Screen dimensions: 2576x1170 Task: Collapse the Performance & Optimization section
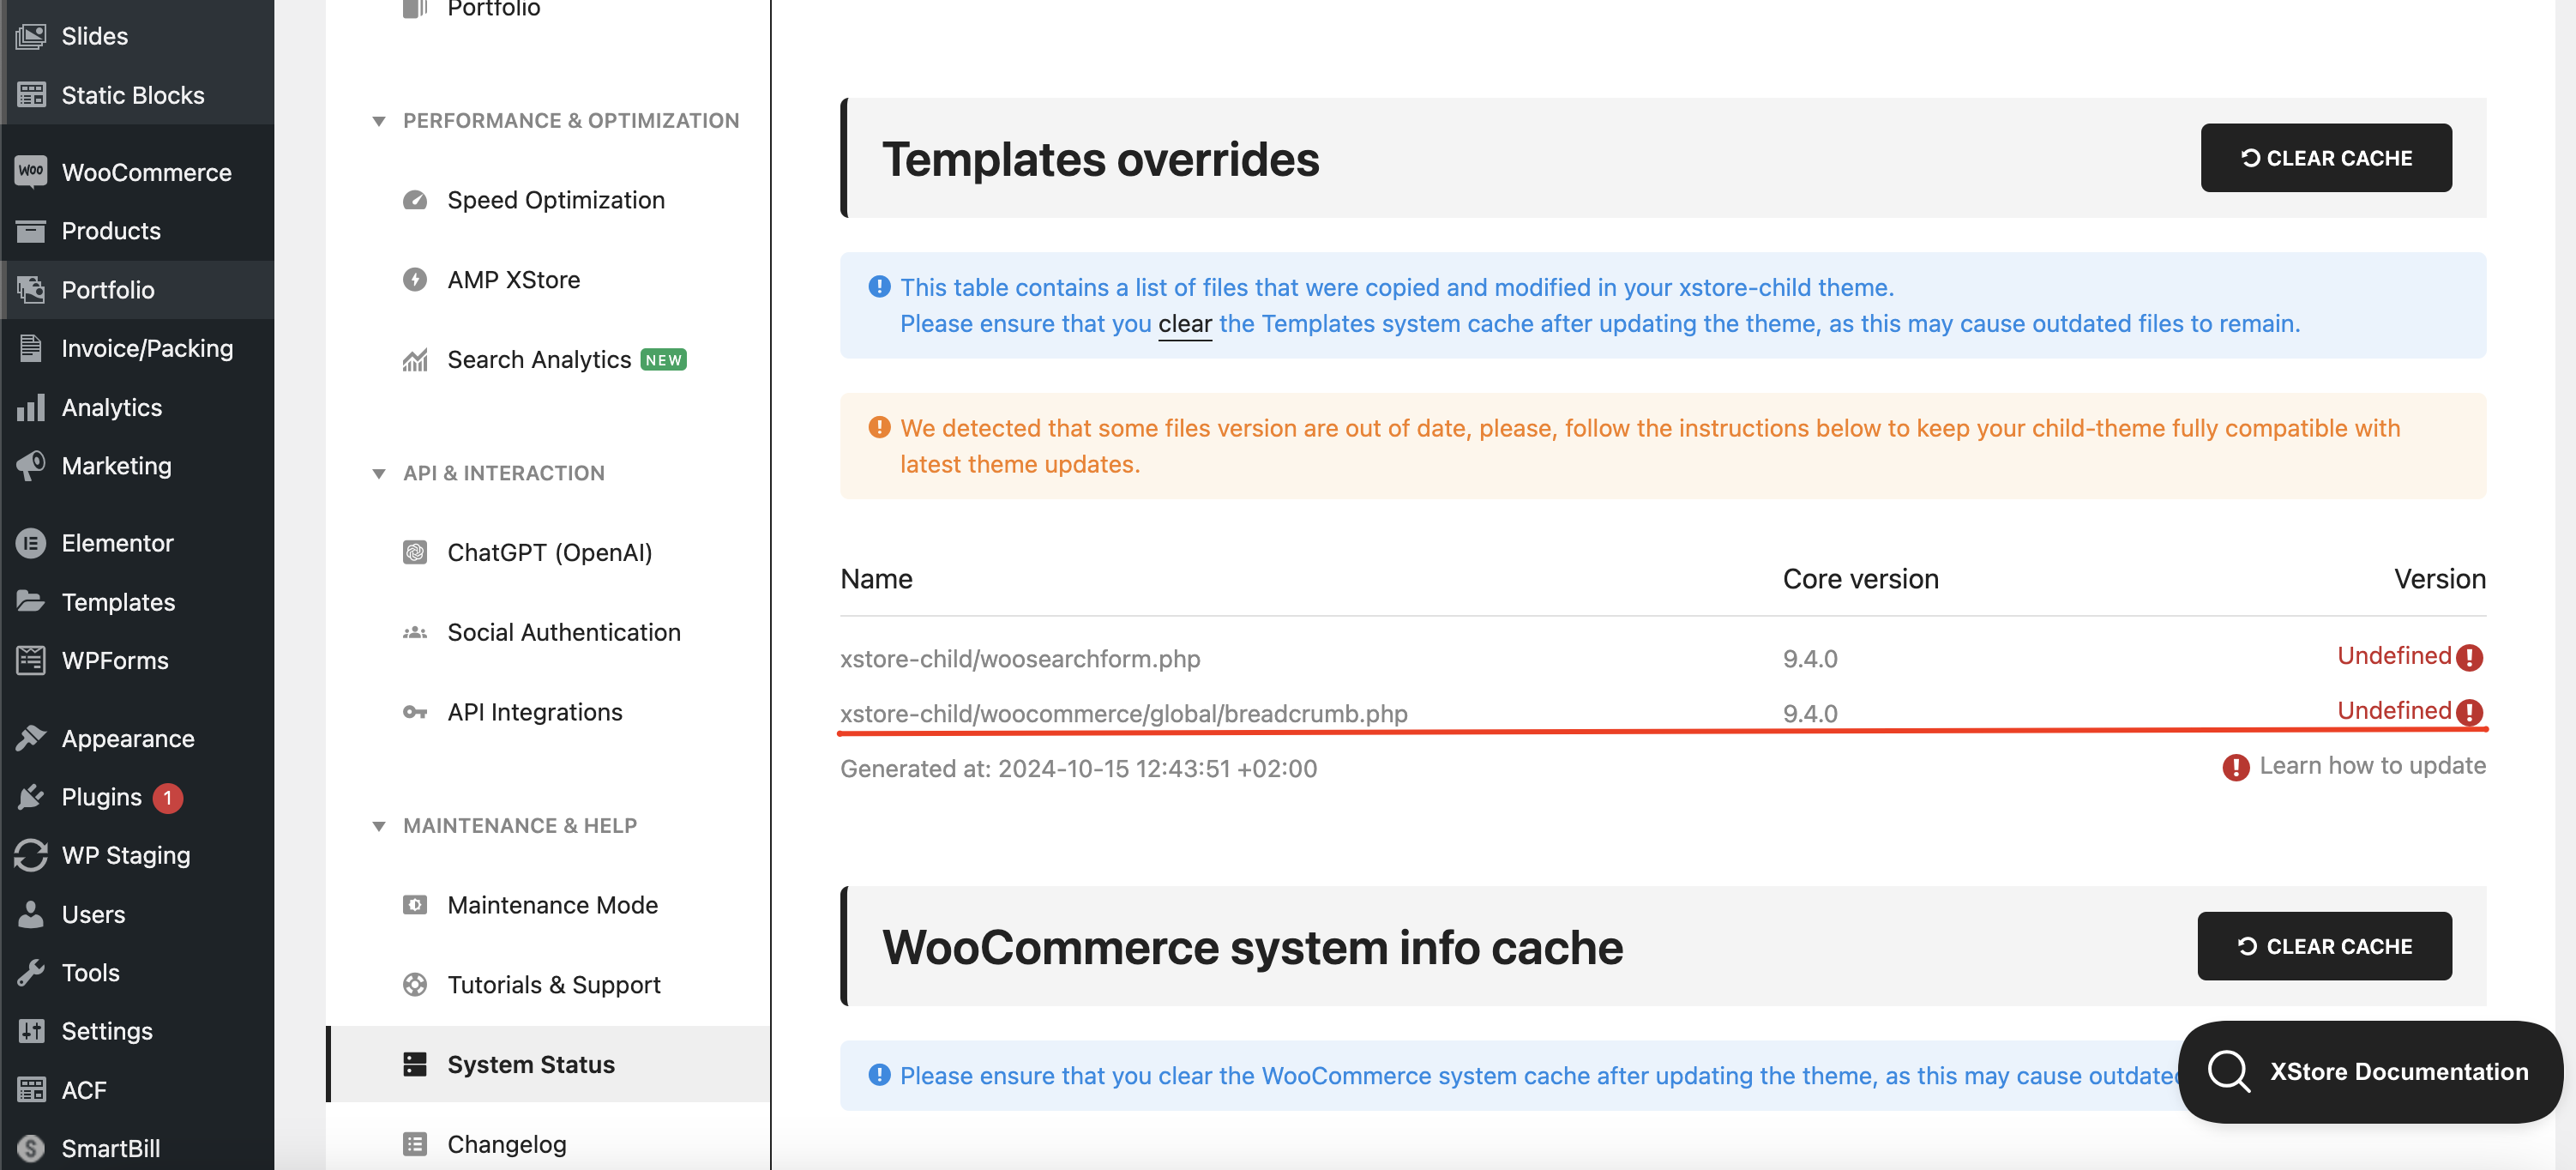[x=379, y=121]
